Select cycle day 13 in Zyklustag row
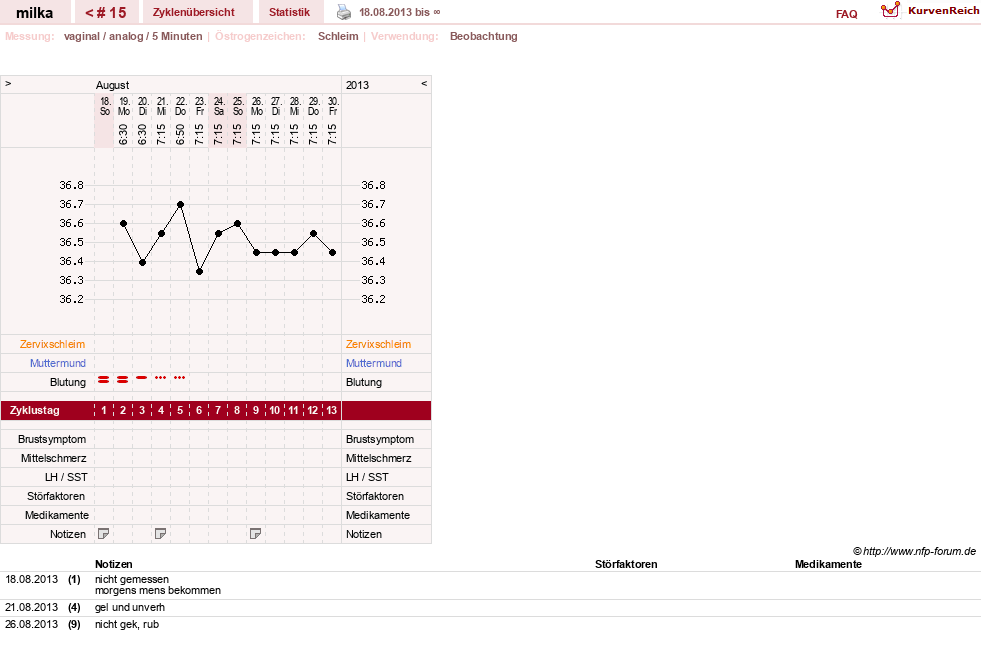This screenshot has height=657, width=981. (x=331, y=410)
